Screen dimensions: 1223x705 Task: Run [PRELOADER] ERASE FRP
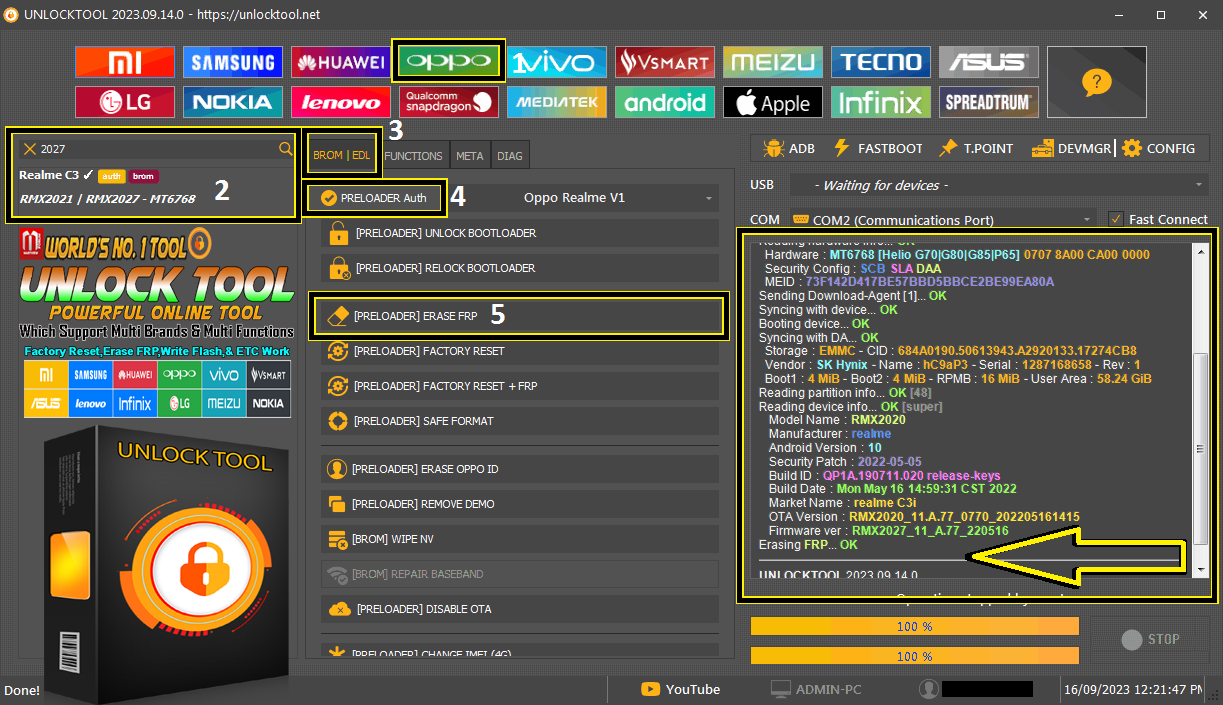(x=518, y=316)
